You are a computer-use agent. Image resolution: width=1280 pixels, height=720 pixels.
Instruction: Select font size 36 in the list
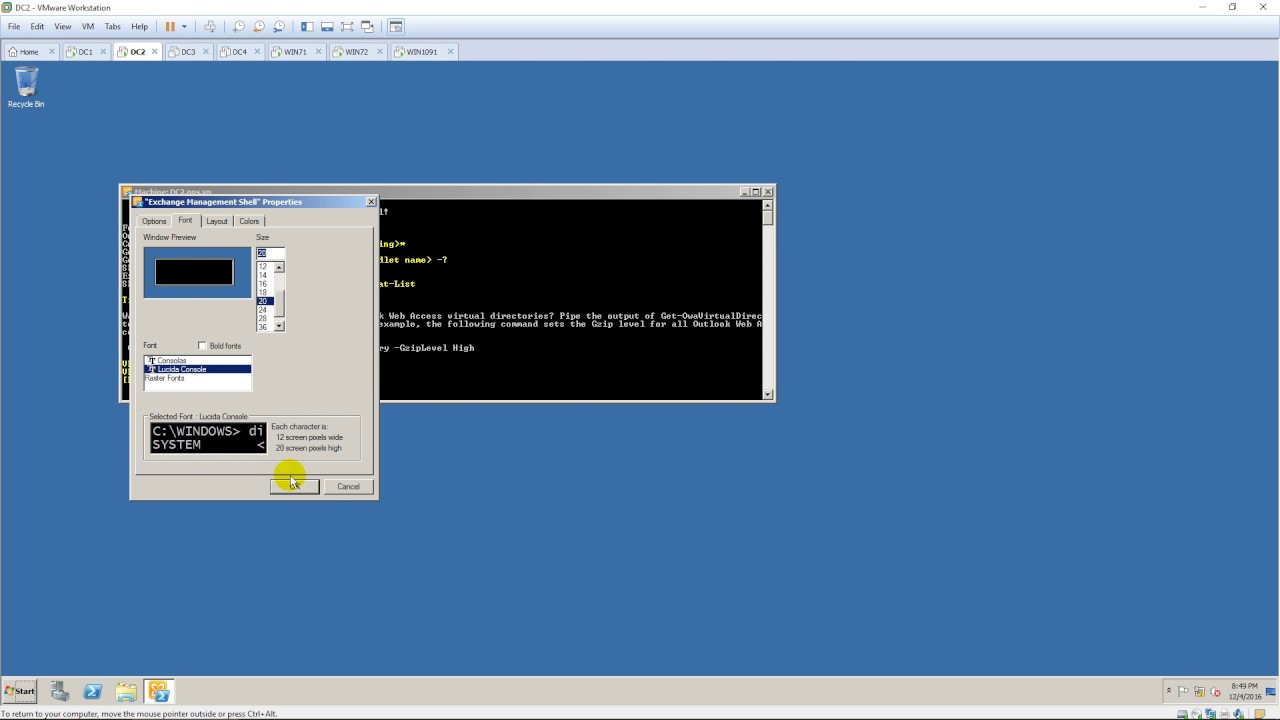coord(264,327)
